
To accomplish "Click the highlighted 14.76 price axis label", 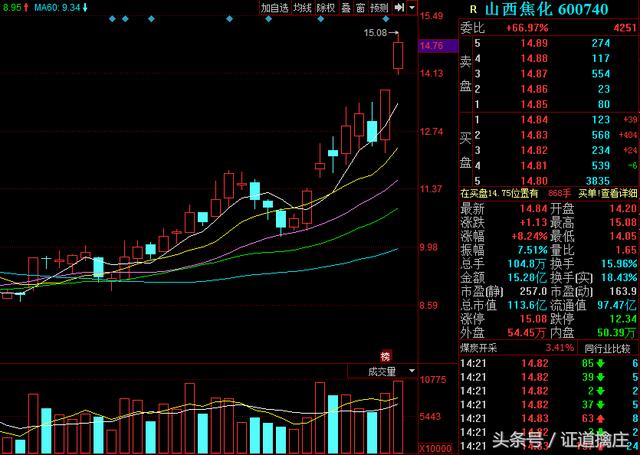I will (438, 45).
